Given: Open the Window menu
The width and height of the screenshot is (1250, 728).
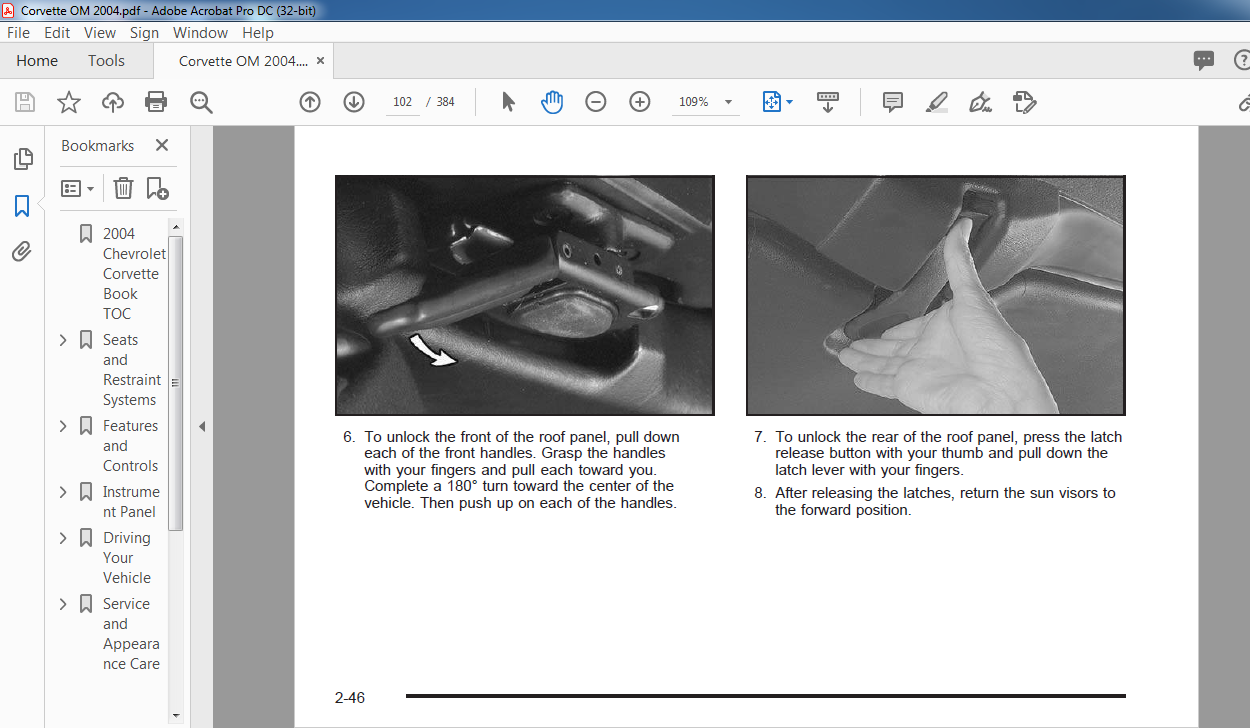Looking at the screenshot, I should (200, 32).
